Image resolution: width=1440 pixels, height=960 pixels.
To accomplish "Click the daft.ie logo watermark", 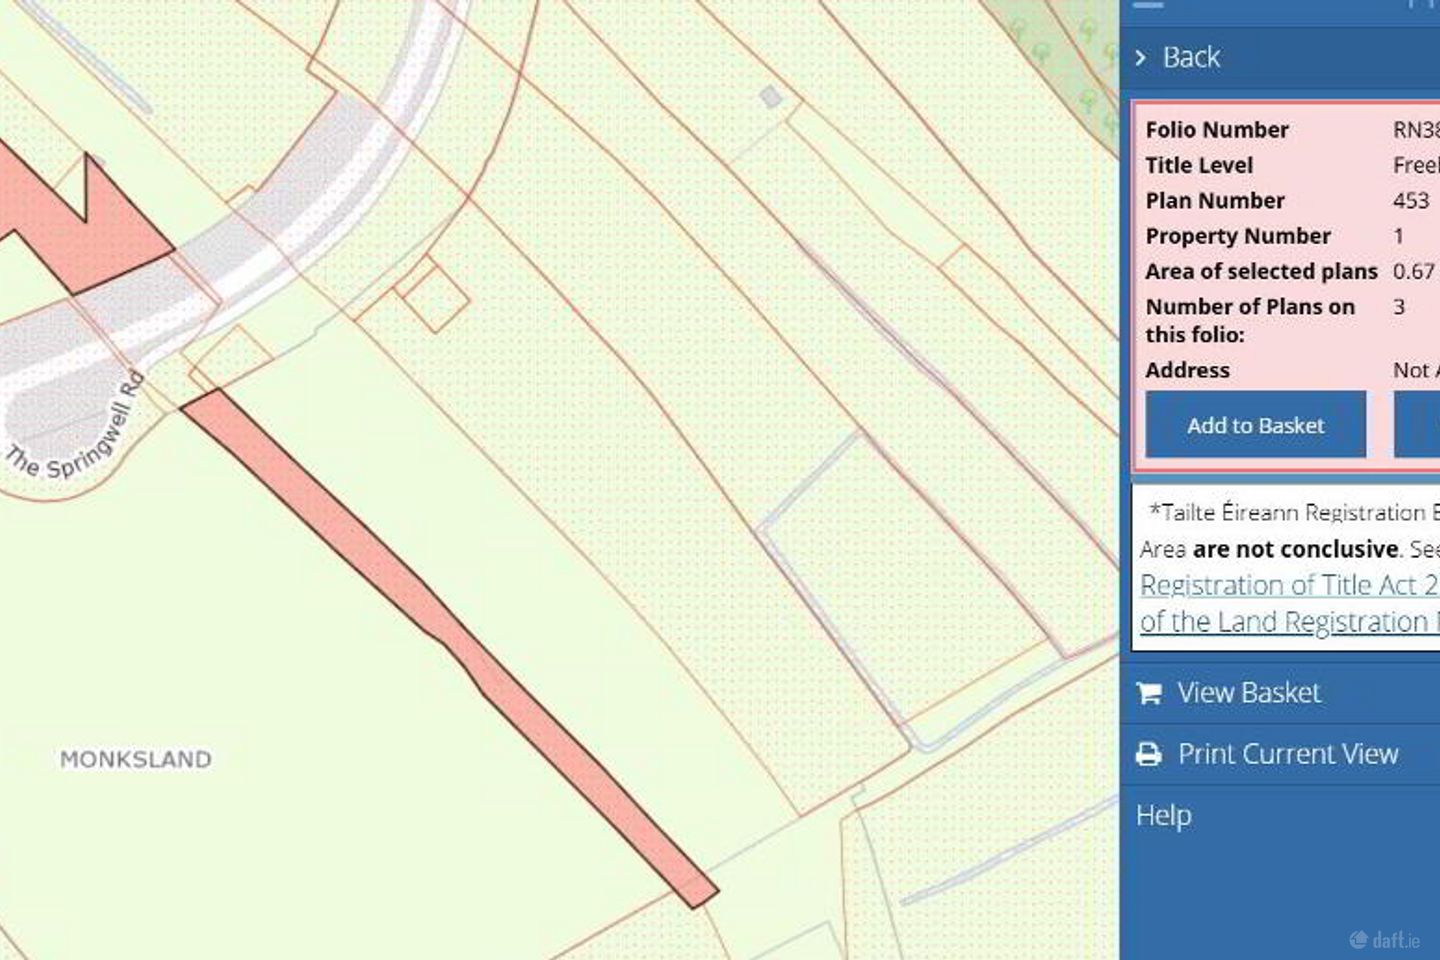I will (1384, 941).
